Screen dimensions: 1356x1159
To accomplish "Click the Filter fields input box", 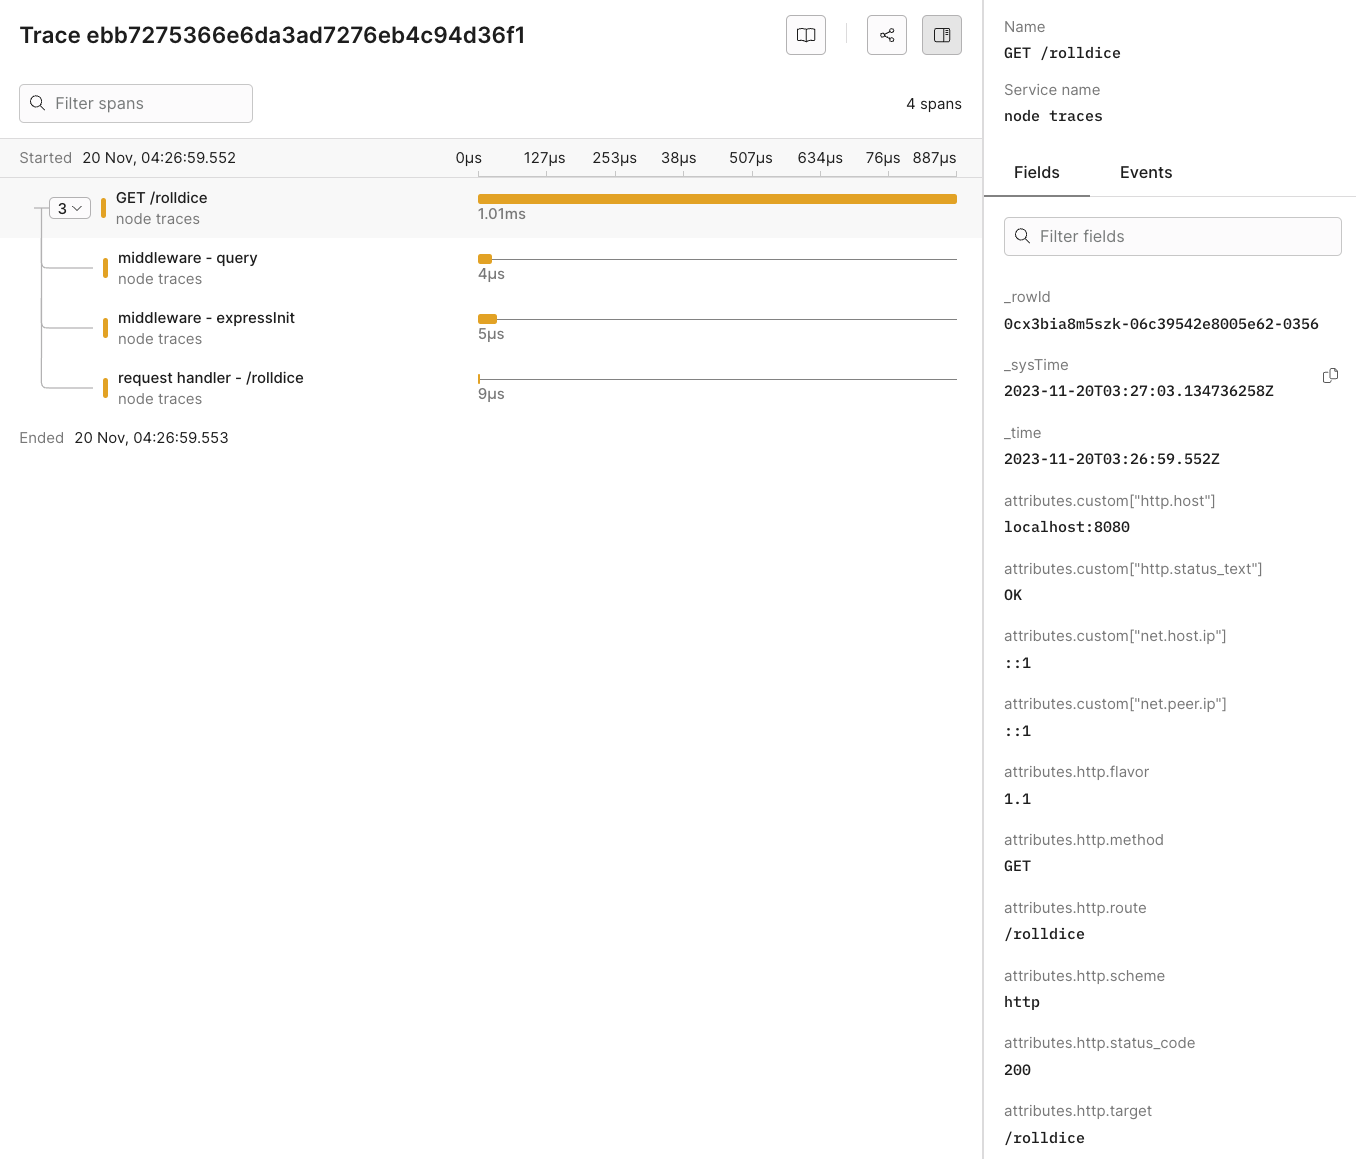I will 1172,236.
